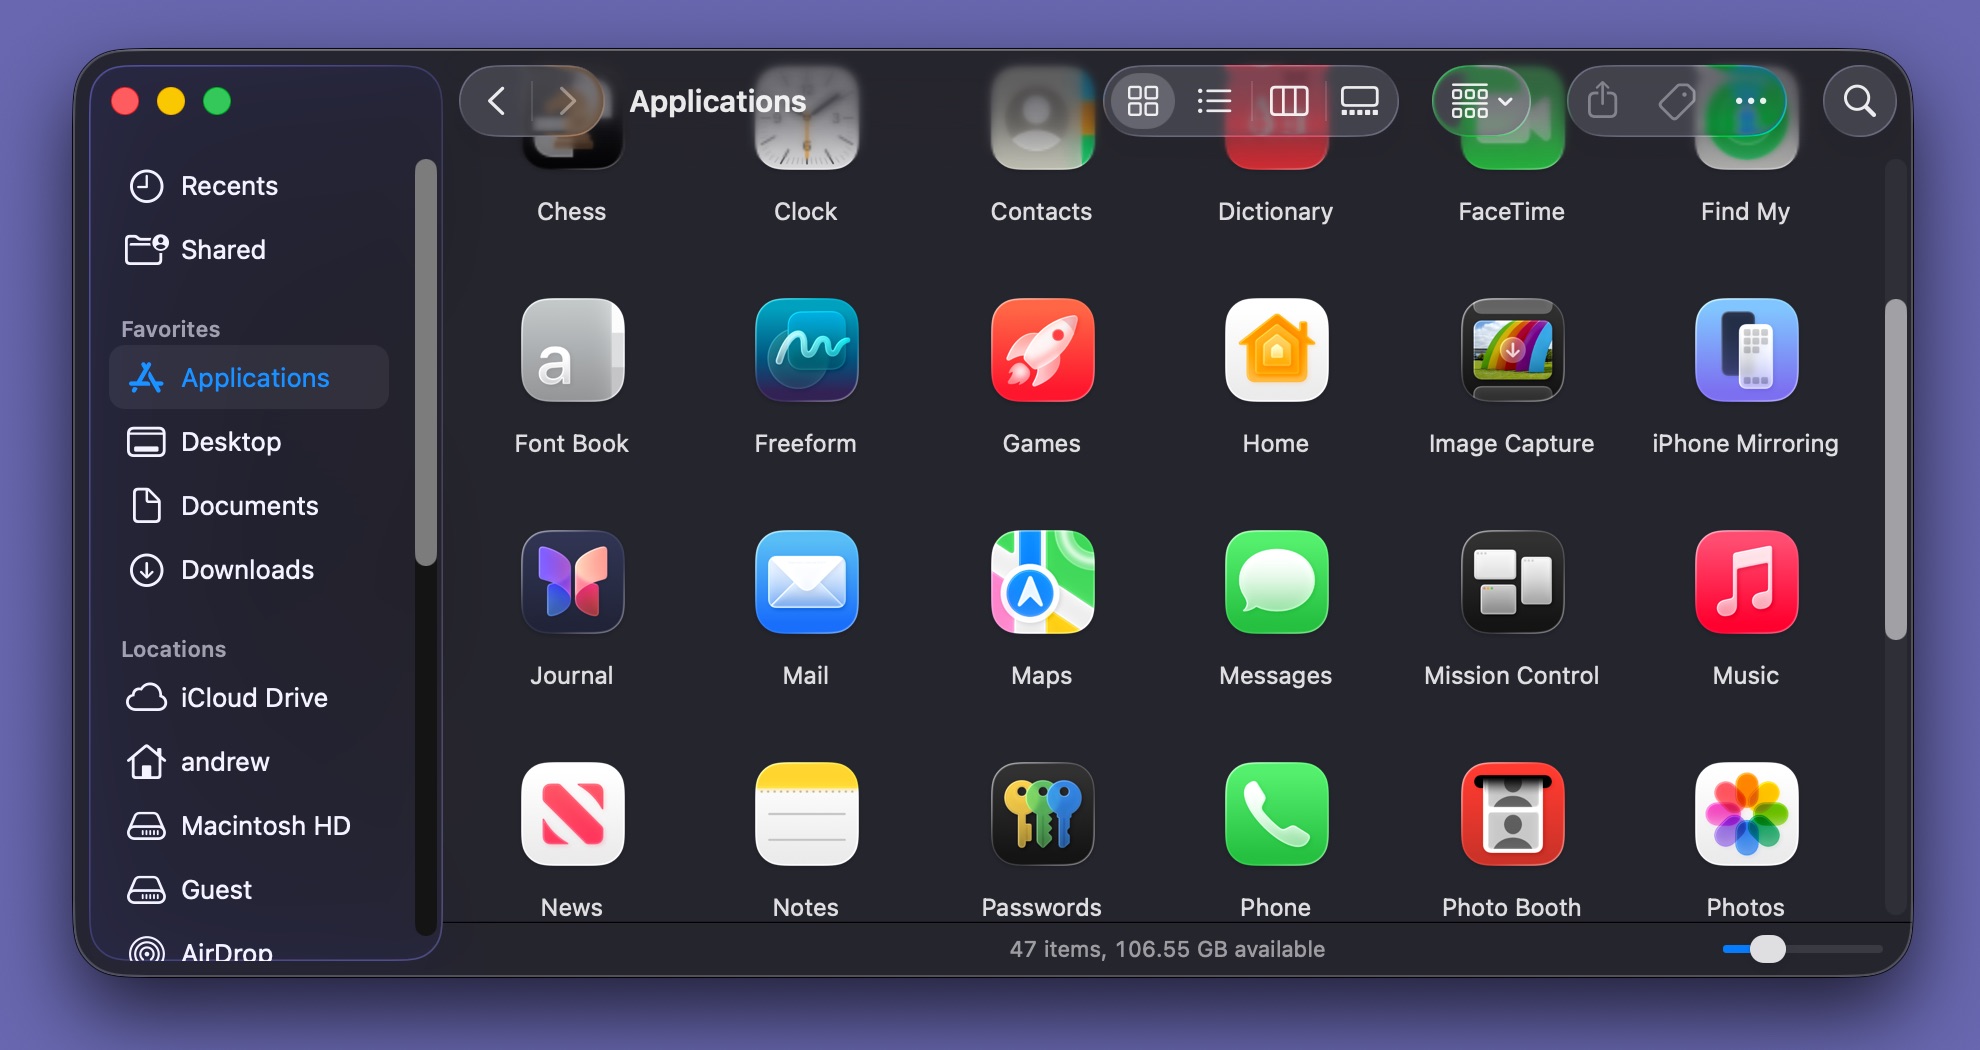
Task: Open the Freeform app icon
Action: 806,350
